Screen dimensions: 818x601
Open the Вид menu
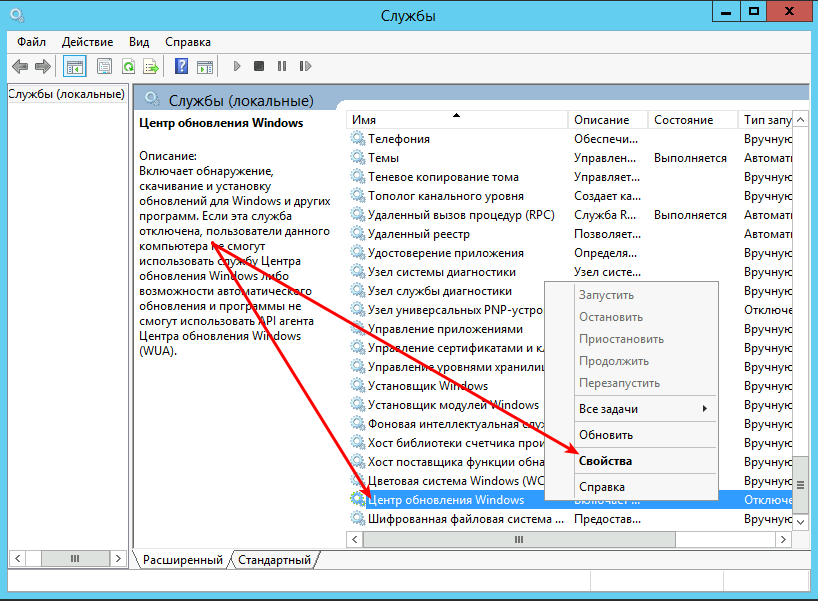tap(139, 42)
